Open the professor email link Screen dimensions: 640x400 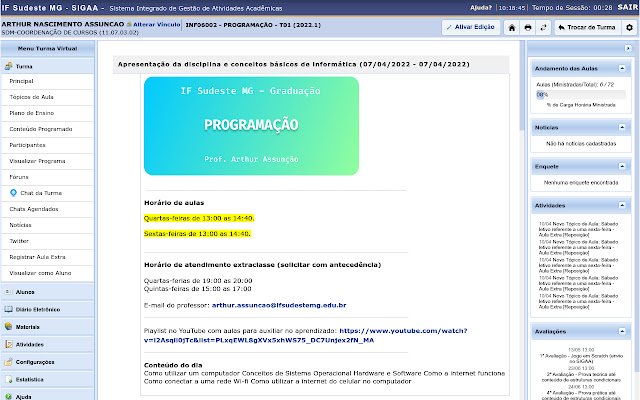click(279, 305)
